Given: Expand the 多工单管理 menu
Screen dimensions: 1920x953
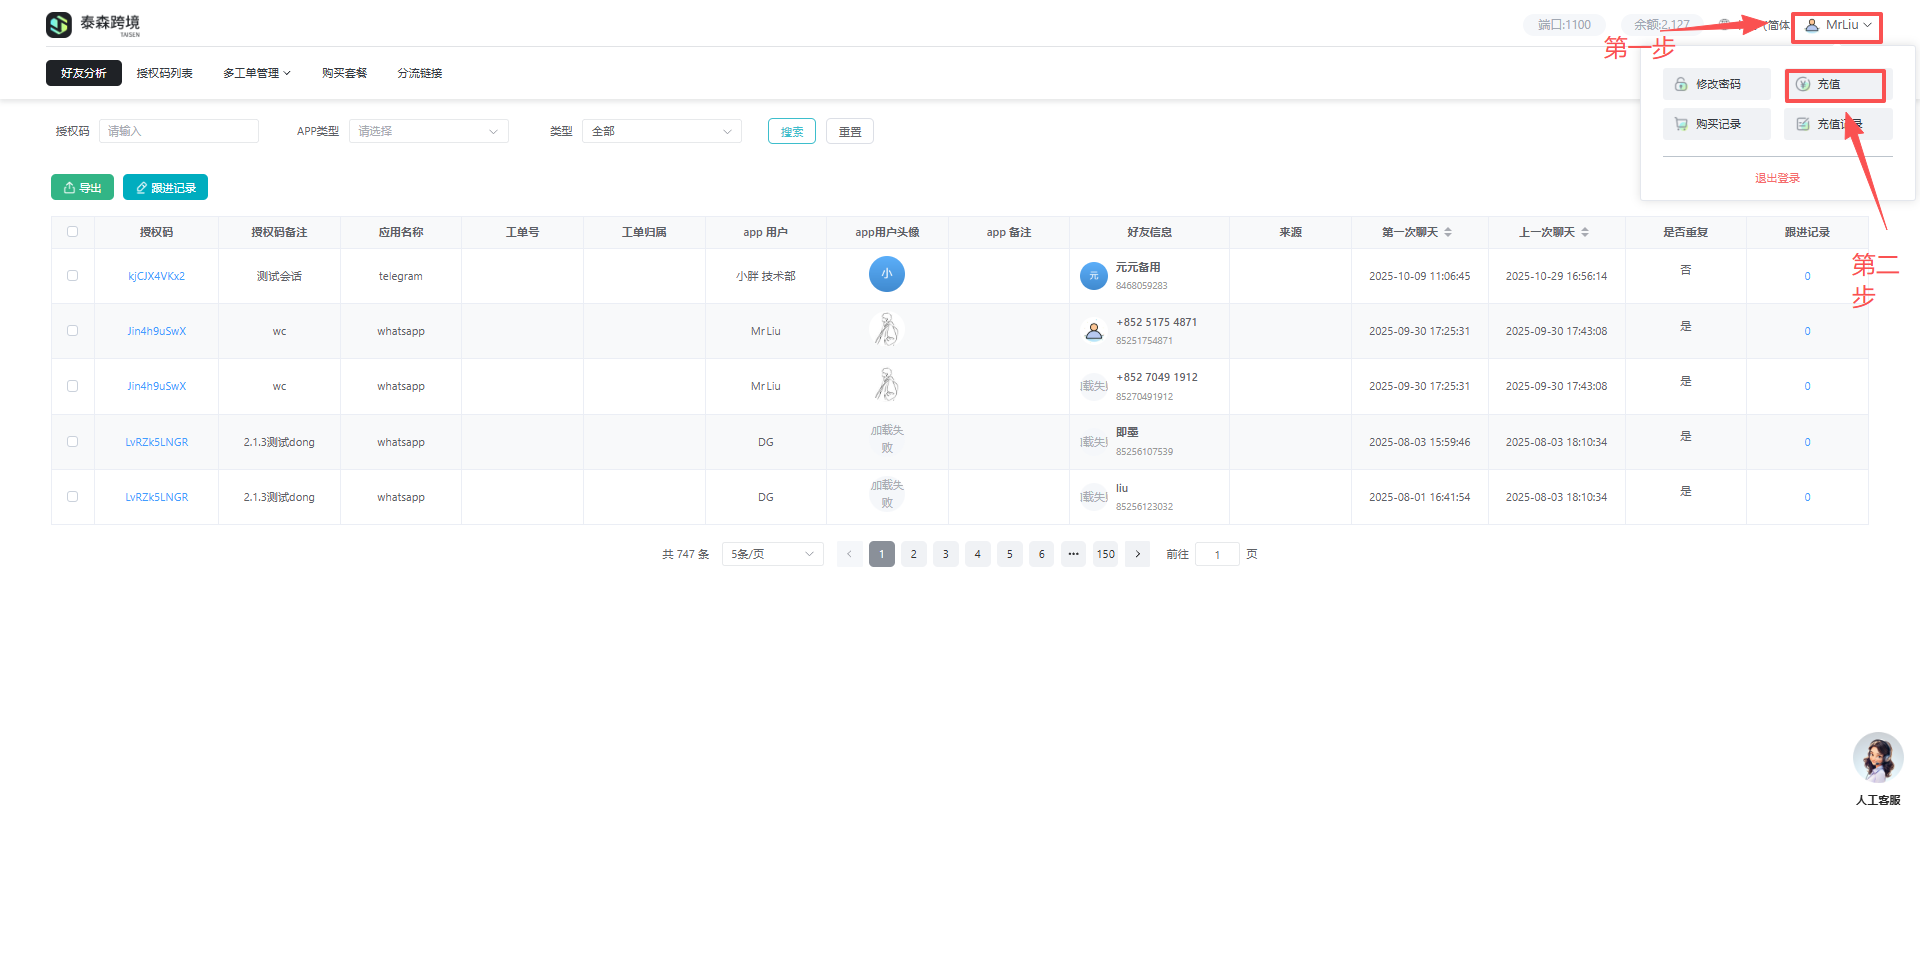Looking at the screenshot, I should (256, 73).
